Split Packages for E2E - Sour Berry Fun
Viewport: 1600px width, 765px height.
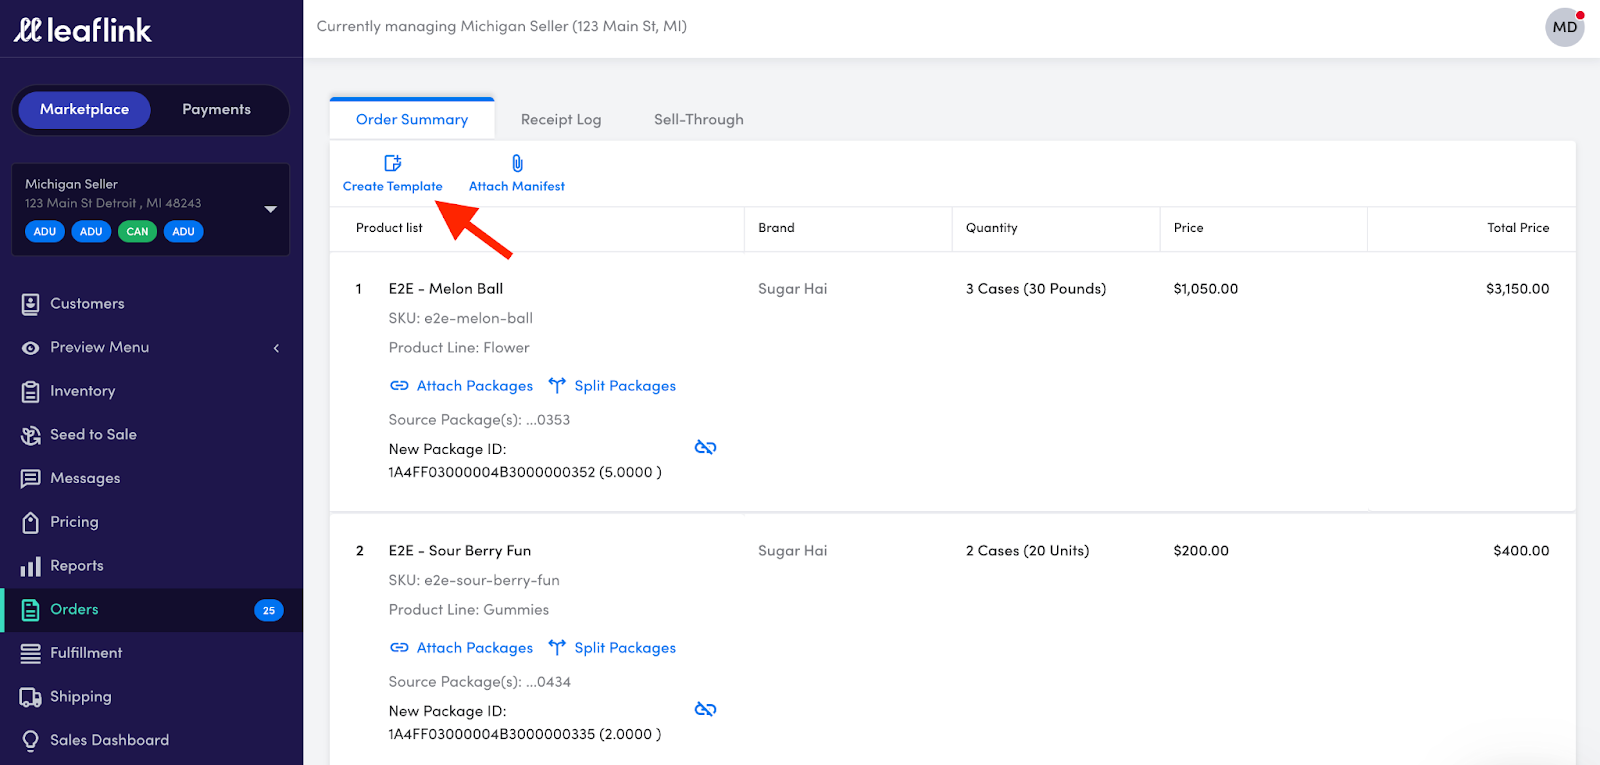[625, 648]
